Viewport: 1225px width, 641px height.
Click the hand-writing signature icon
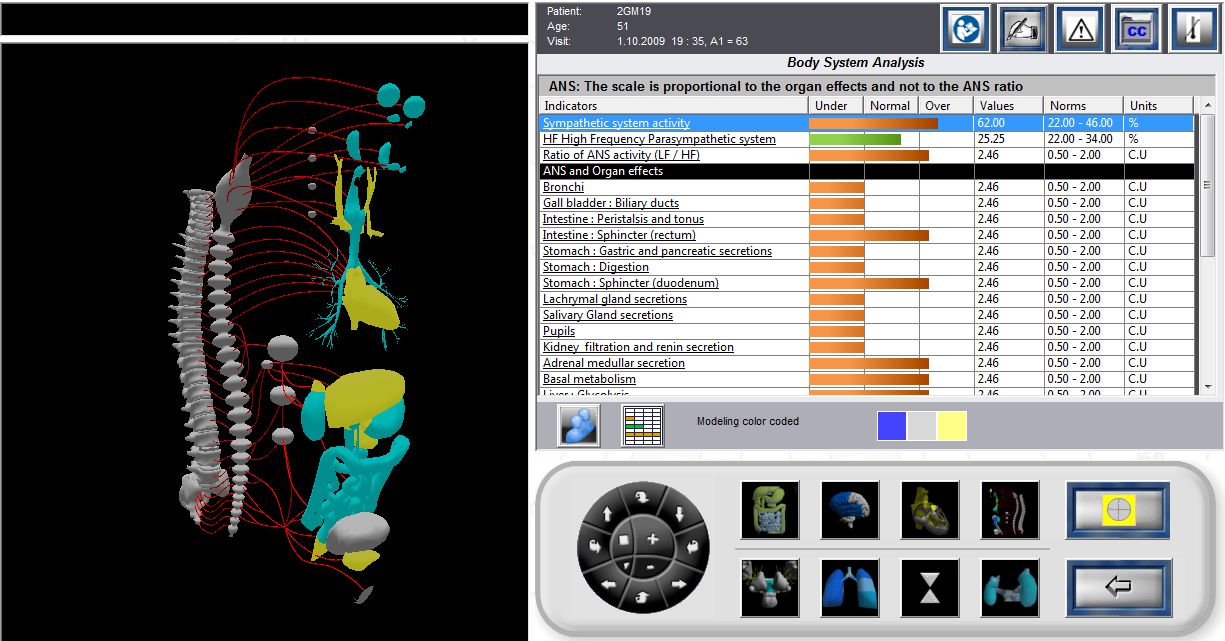[1022, 29]
